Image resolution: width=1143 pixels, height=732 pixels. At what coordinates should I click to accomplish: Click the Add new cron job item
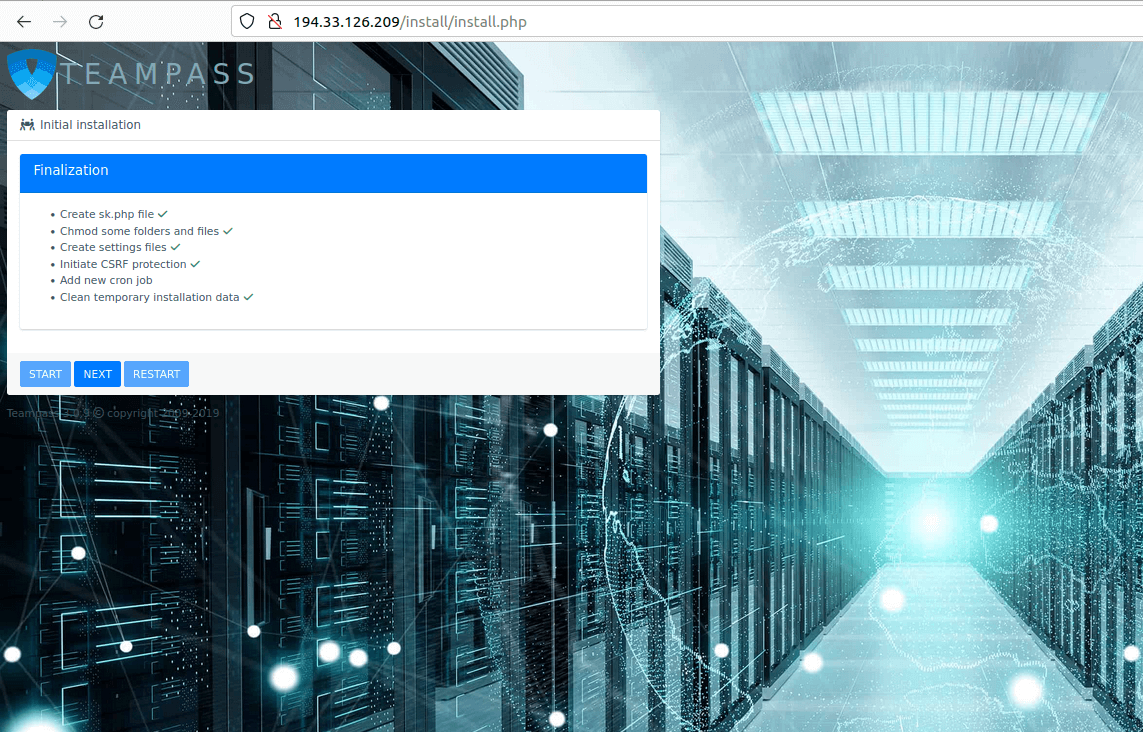click(106, 280)
